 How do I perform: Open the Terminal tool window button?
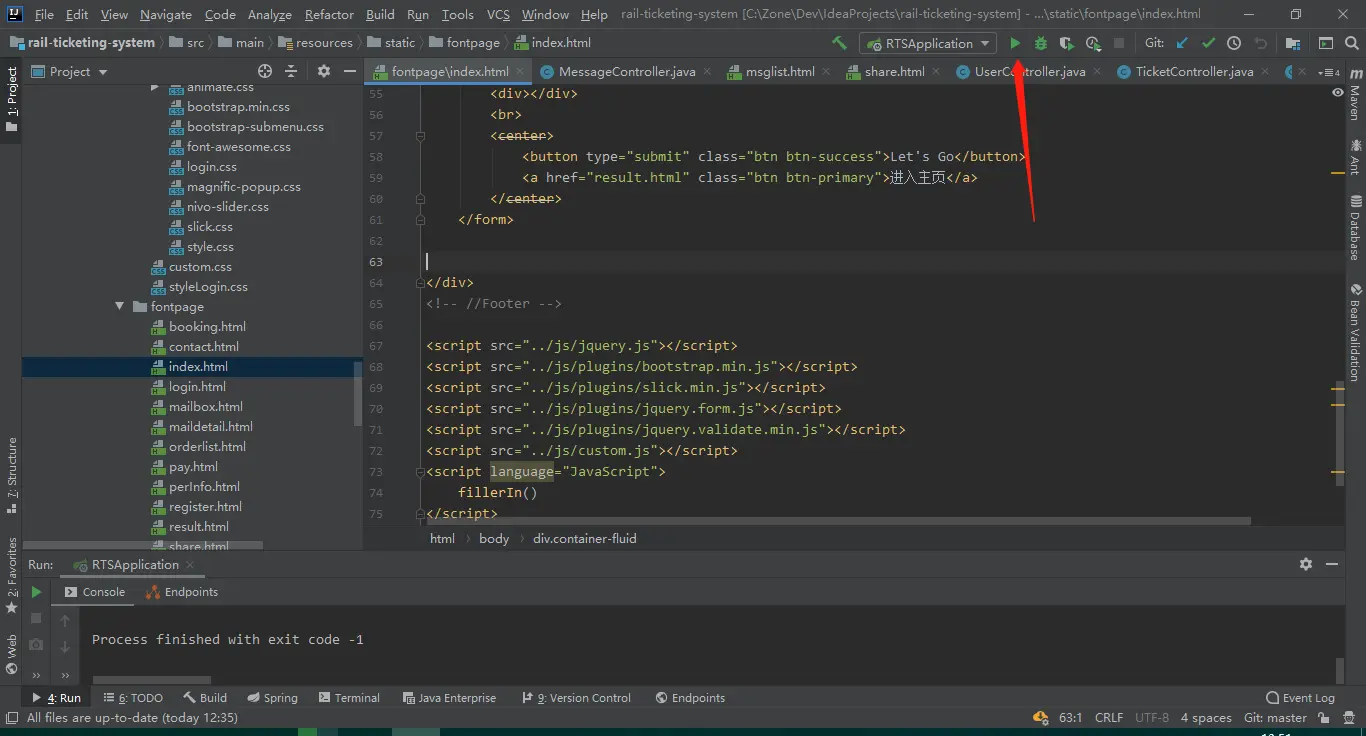pos(349,698)
